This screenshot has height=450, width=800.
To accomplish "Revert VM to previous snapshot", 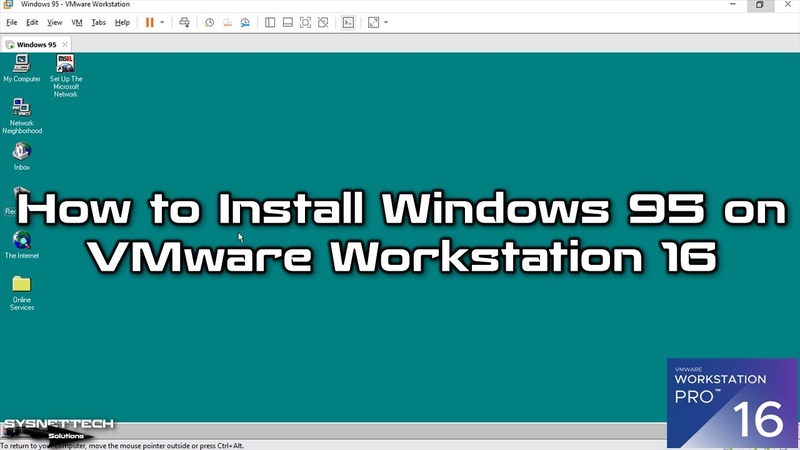I will (x=227, y=22).
